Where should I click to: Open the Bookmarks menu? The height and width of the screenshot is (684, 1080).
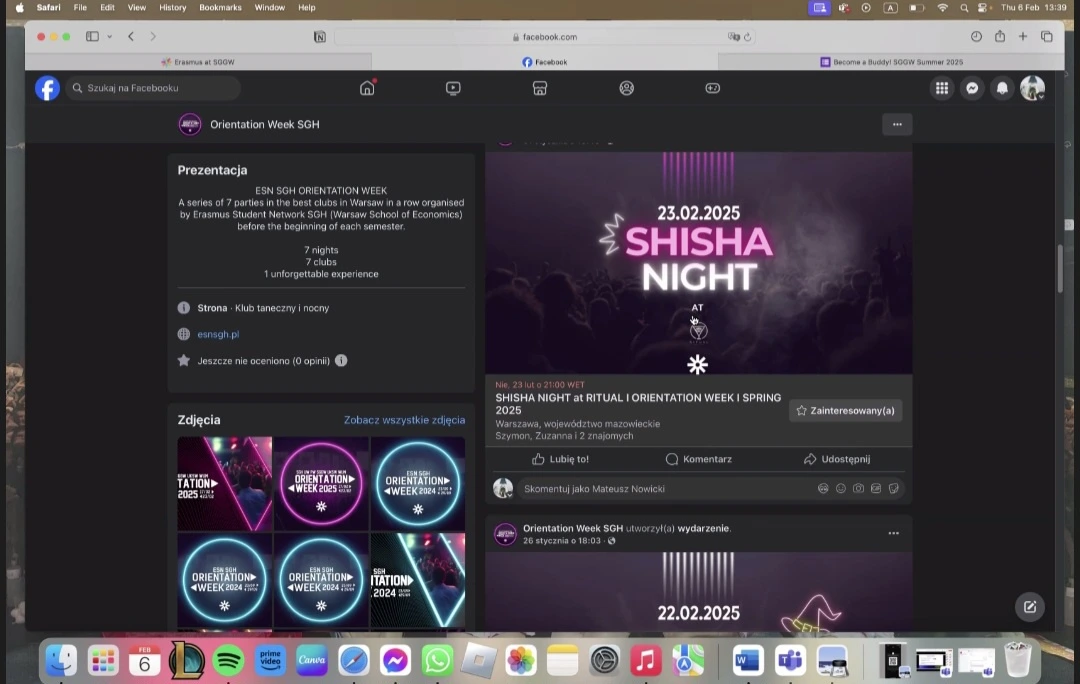[220, 8]
